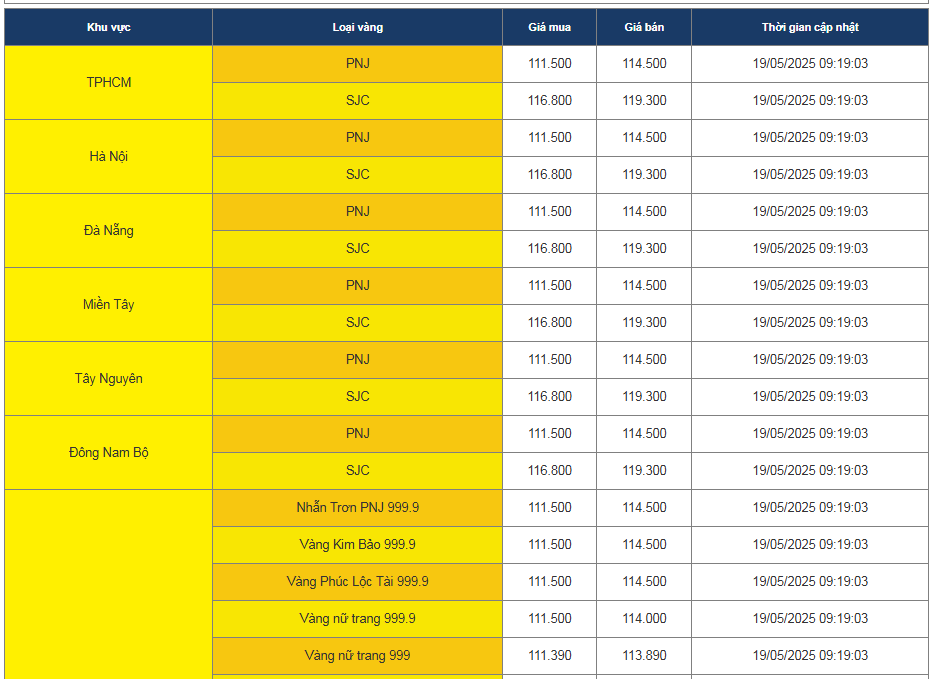
Task: Select Vàng nữ trang 999.9 row label
Action: click(357, 619)
